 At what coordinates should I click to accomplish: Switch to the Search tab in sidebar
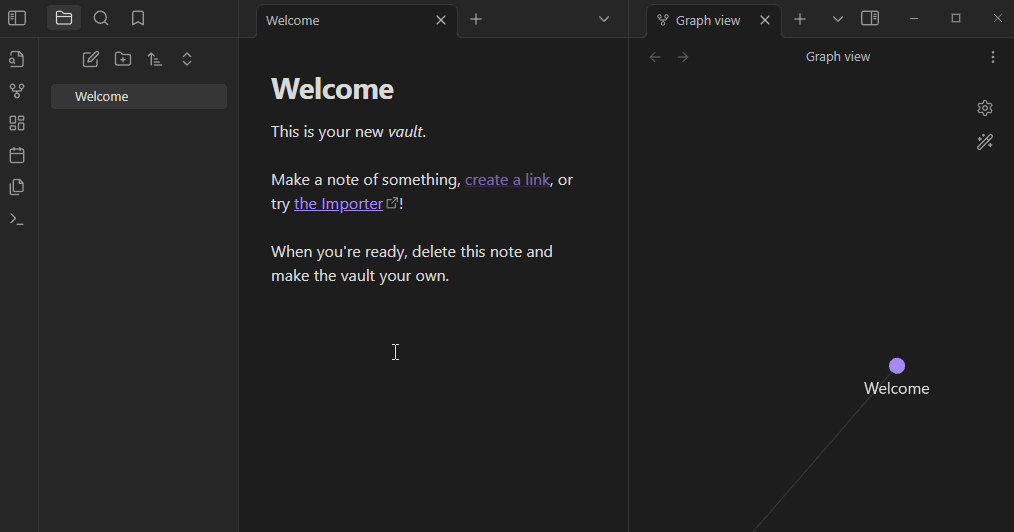pyautogui.click(x=101, y=18)
